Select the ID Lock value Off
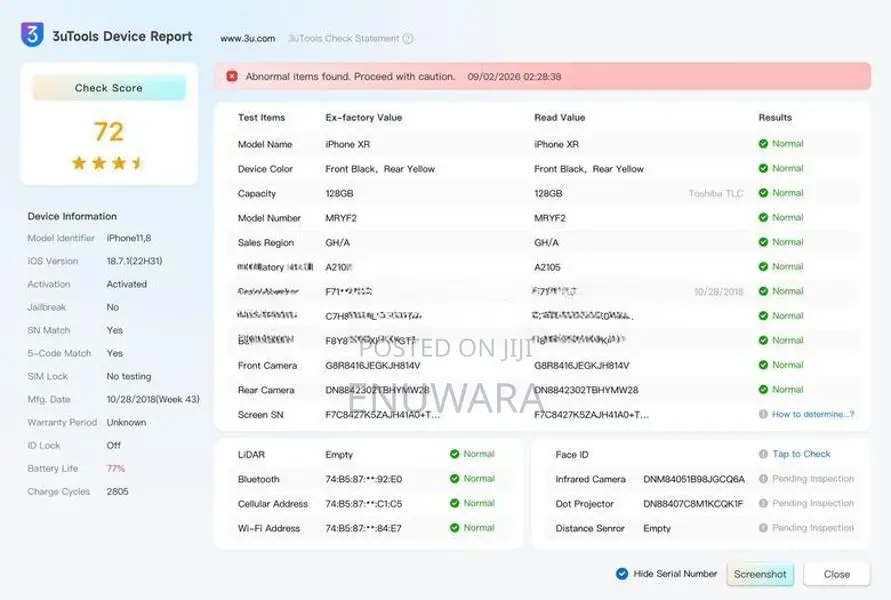891x600 pixels. click(x=114, y=445)
